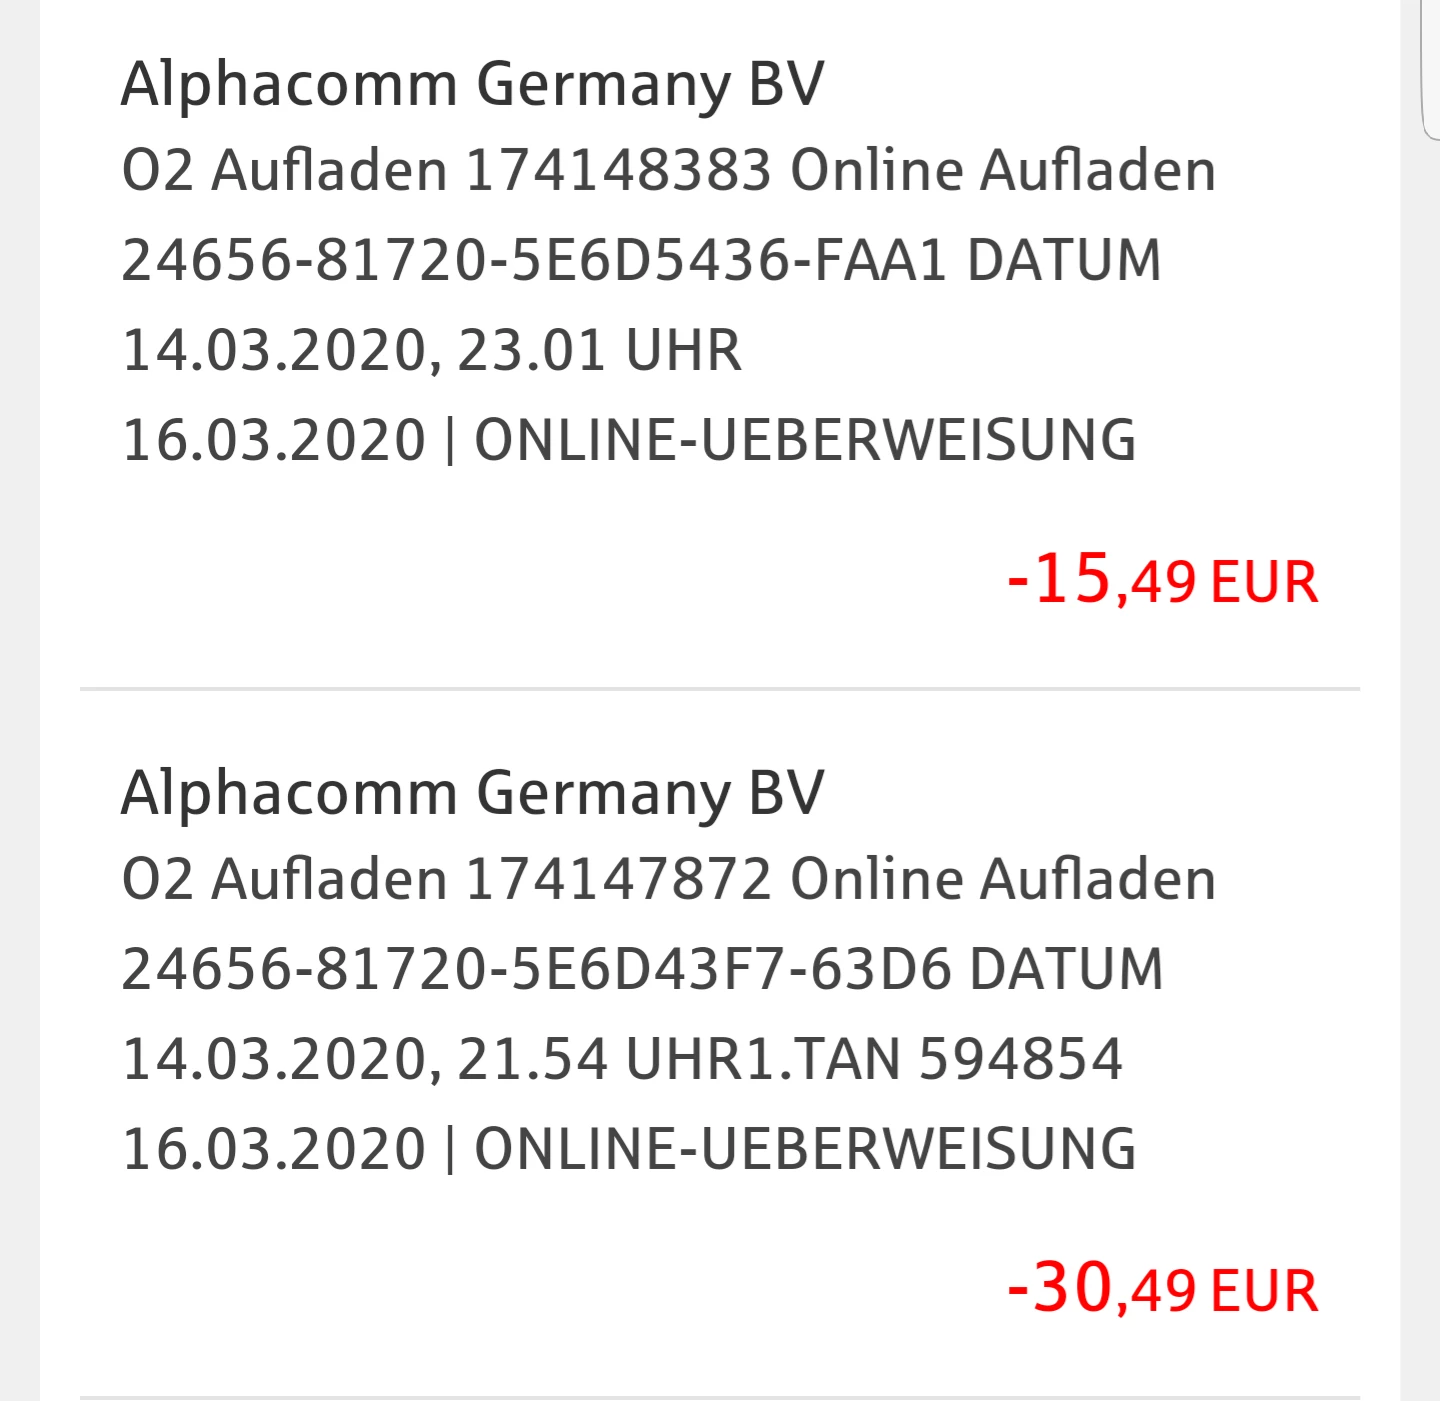Tap booking date 16.03.2020 above -30,49 EUR

pos(274,1148)
